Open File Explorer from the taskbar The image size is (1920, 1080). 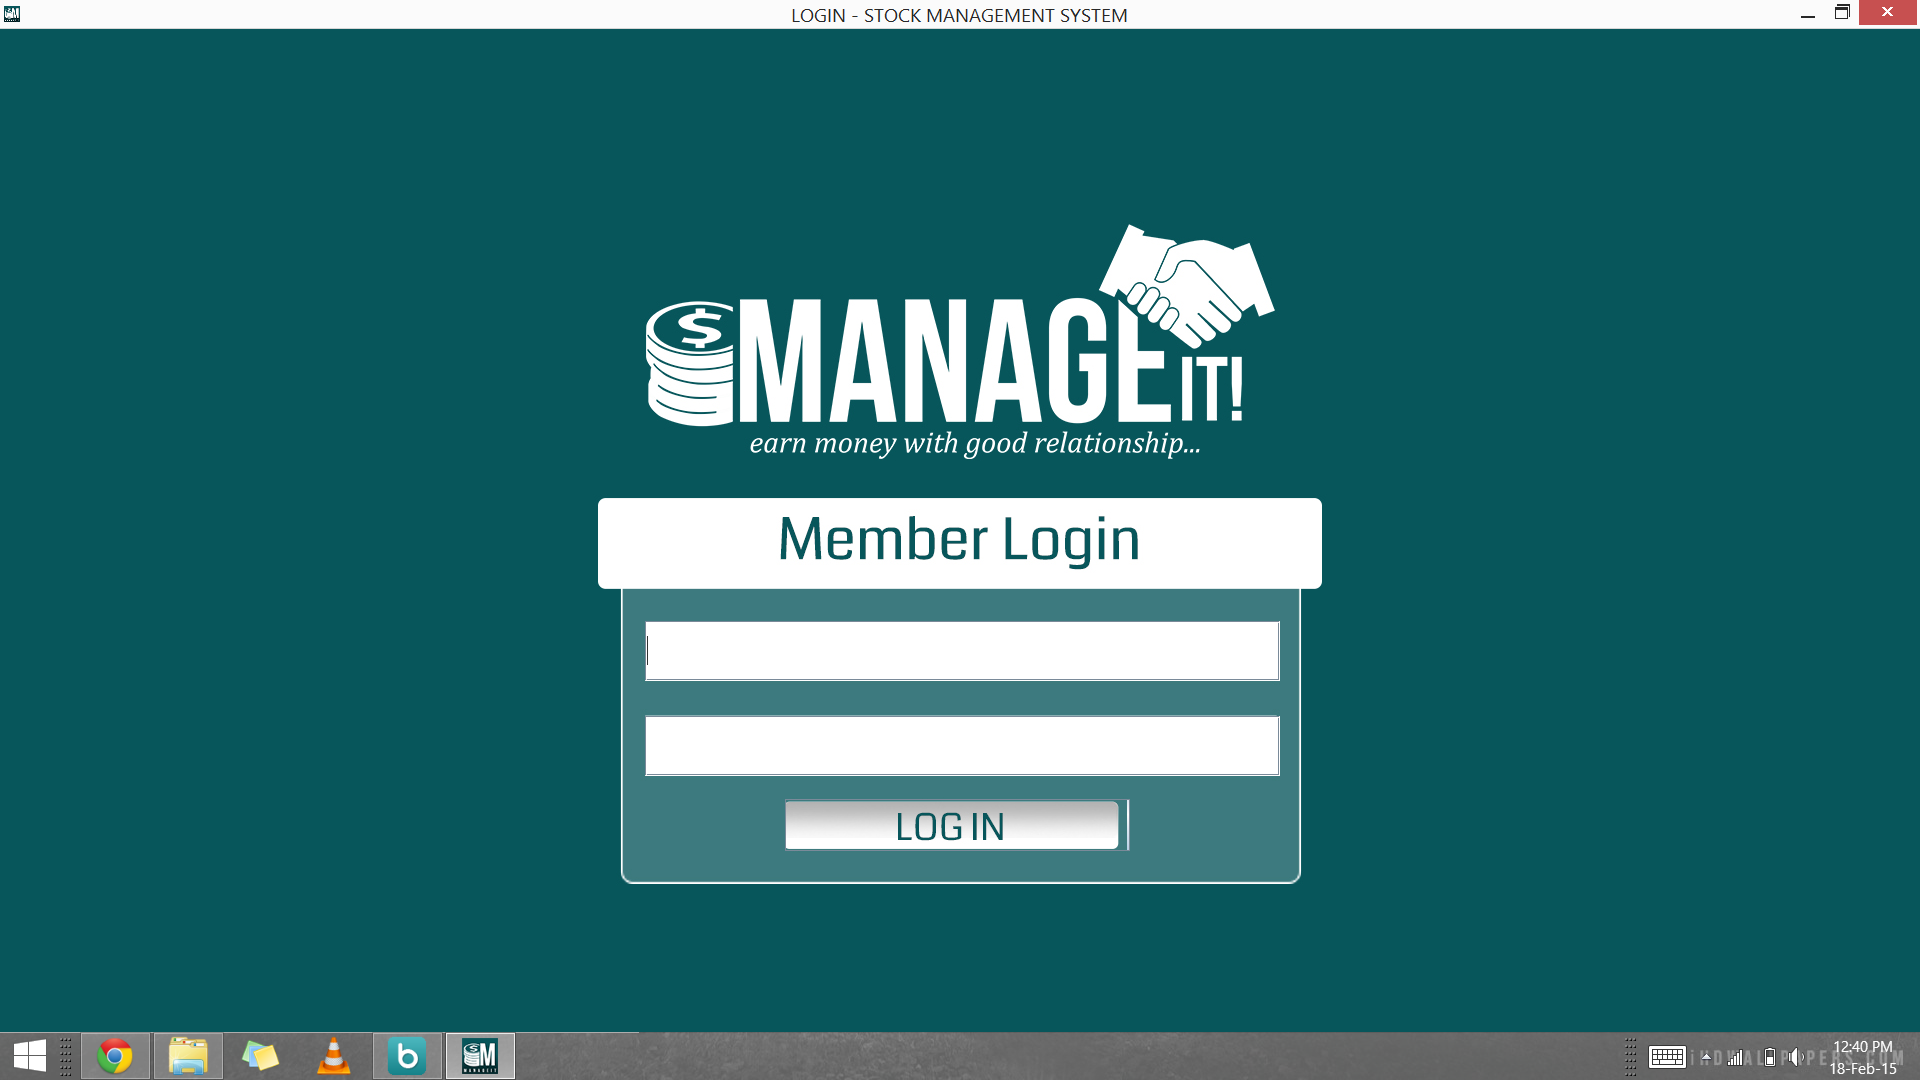click(x=188, y=1056)
